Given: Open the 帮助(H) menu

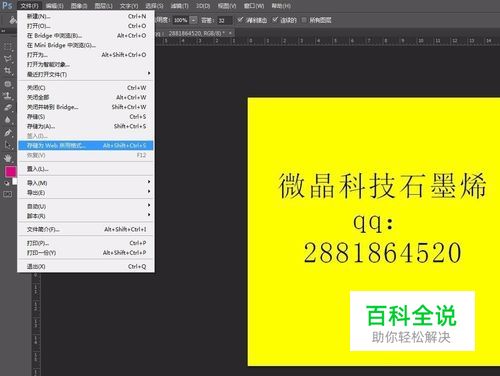Looking at the screenshot, I should (x=281, y=6).
